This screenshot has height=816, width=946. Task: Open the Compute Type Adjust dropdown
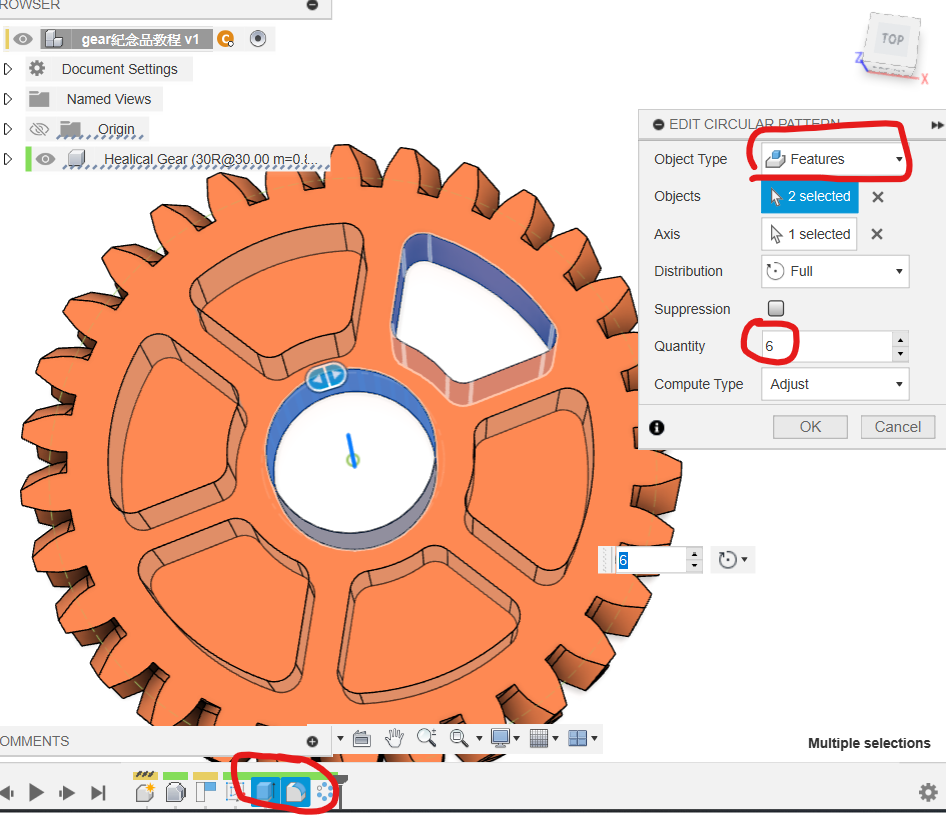point(834,384)
